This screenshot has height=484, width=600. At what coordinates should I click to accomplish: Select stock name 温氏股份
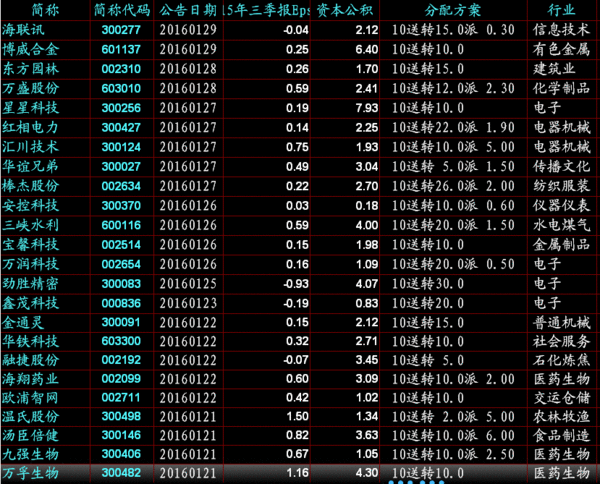click(31, 416)
